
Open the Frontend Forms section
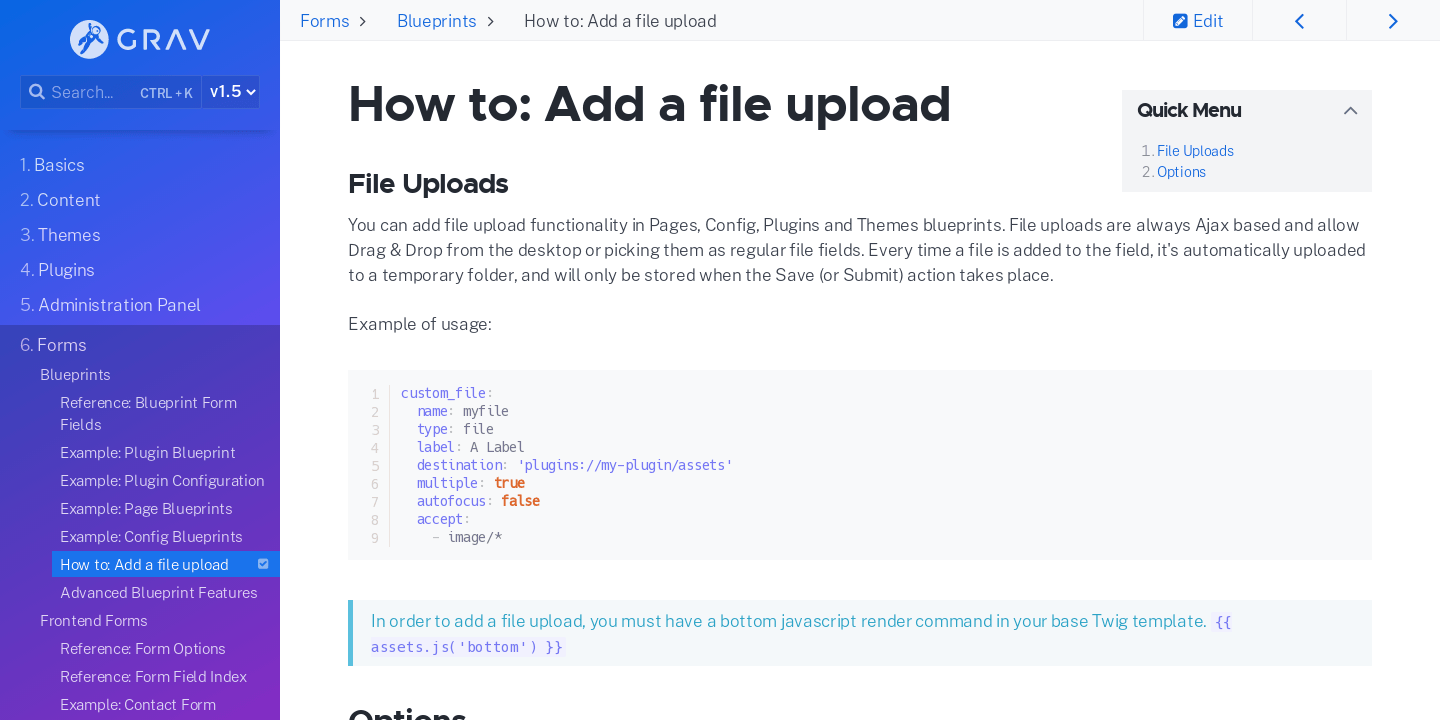pyautogui.click(x=93, y=620)
